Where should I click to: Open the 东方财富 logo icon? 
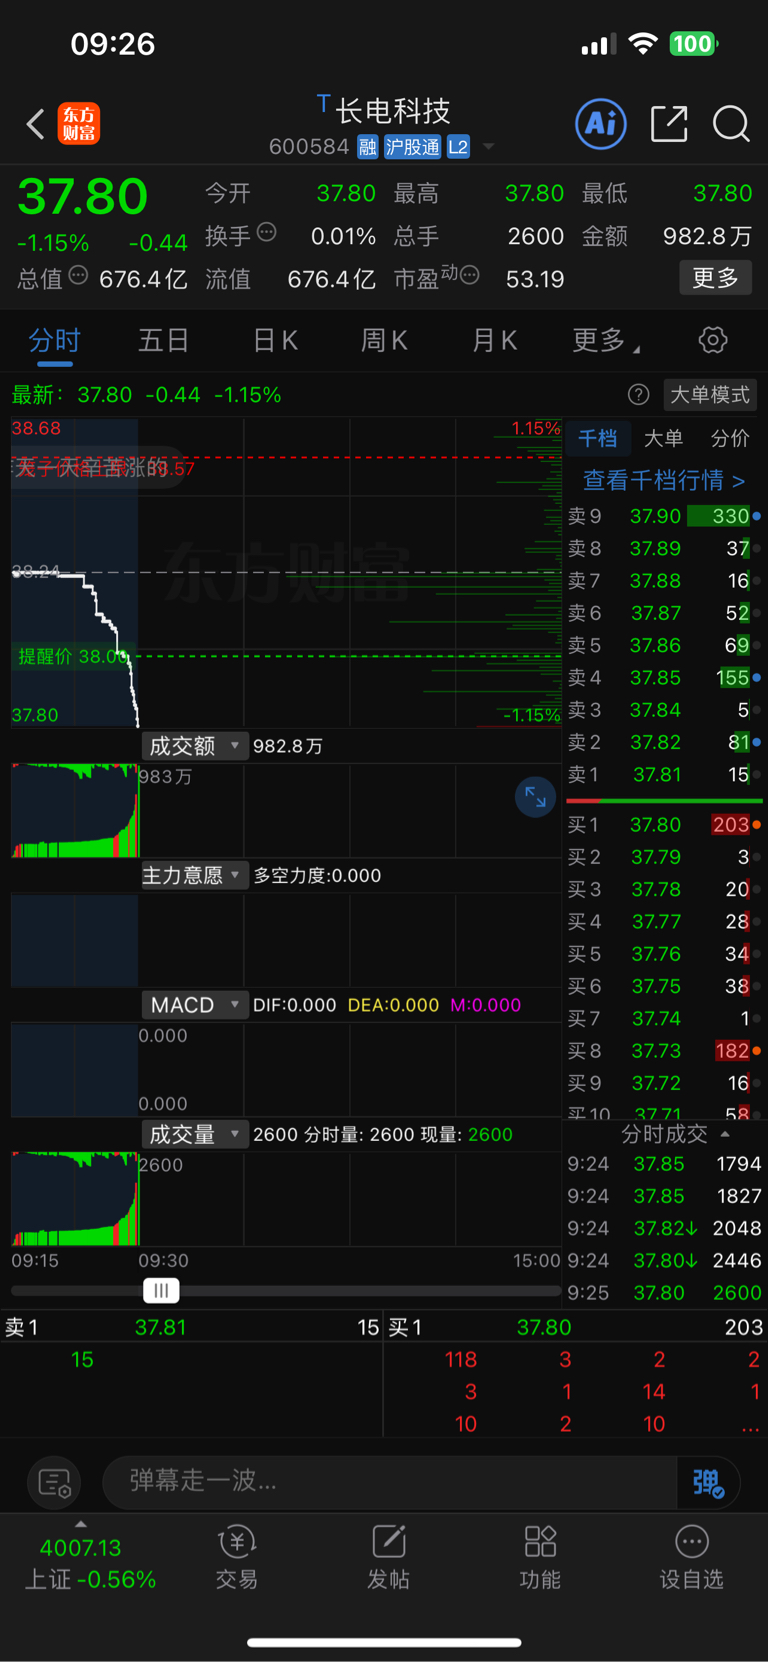tap(79, 124)
